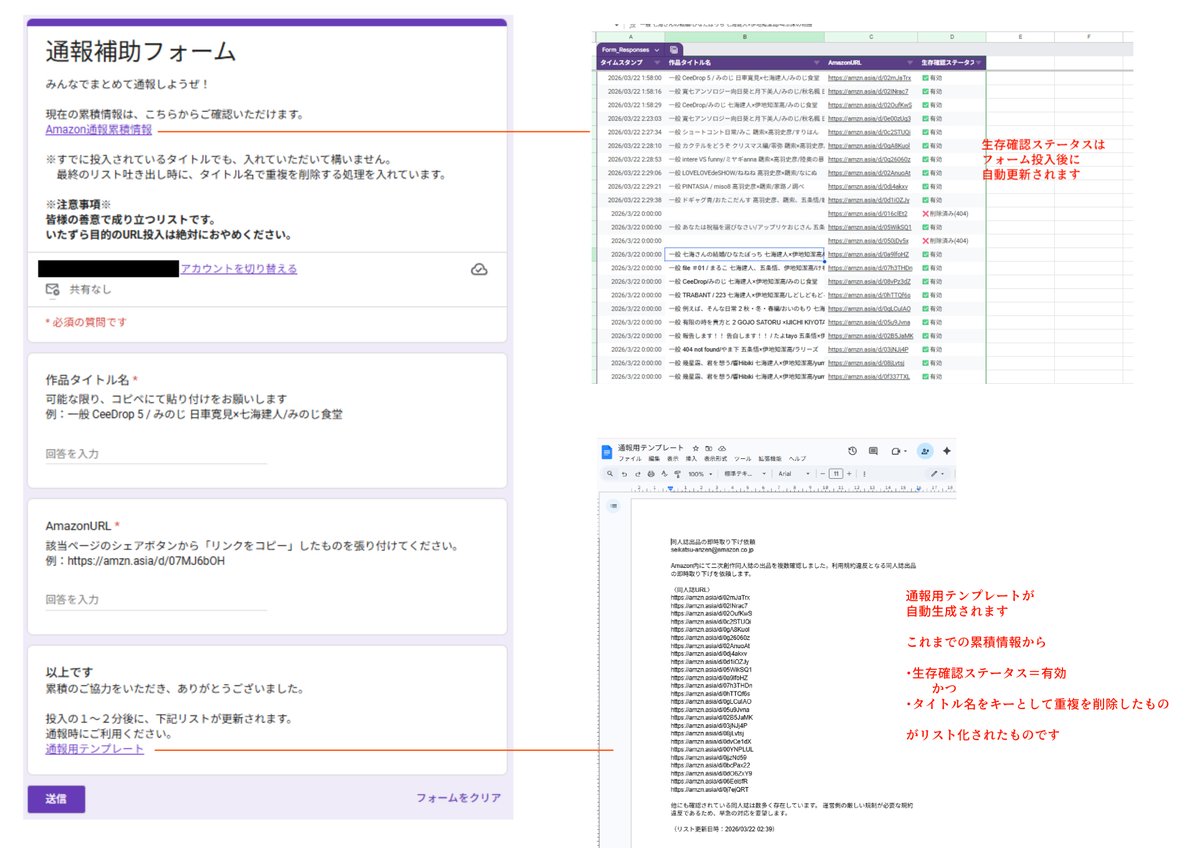Viewport: 1199px width, 848px height.
Task: Decrease font size with the minus button
Action: (822, 474)
